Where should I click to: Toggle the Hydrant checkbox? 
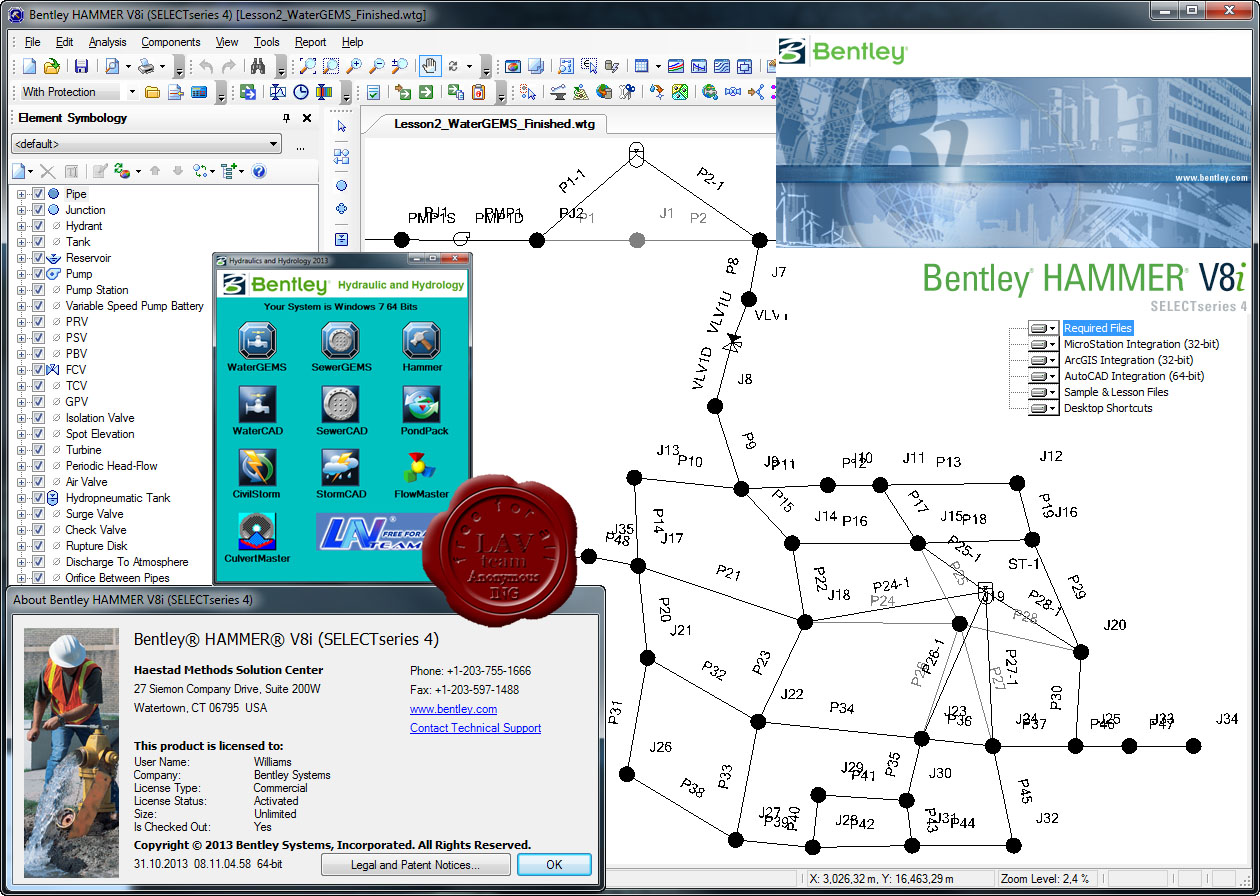tap(38, 226)
